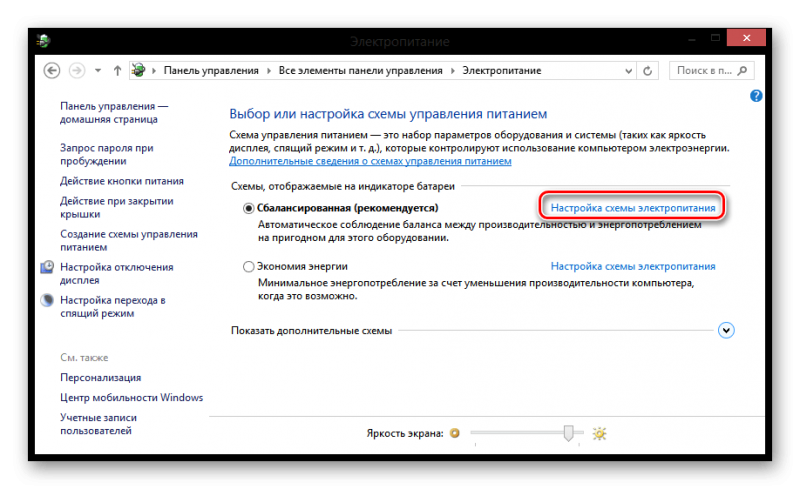Click the search field in Control Panel
Screen dimensions: 800x489
click(713, 71)
